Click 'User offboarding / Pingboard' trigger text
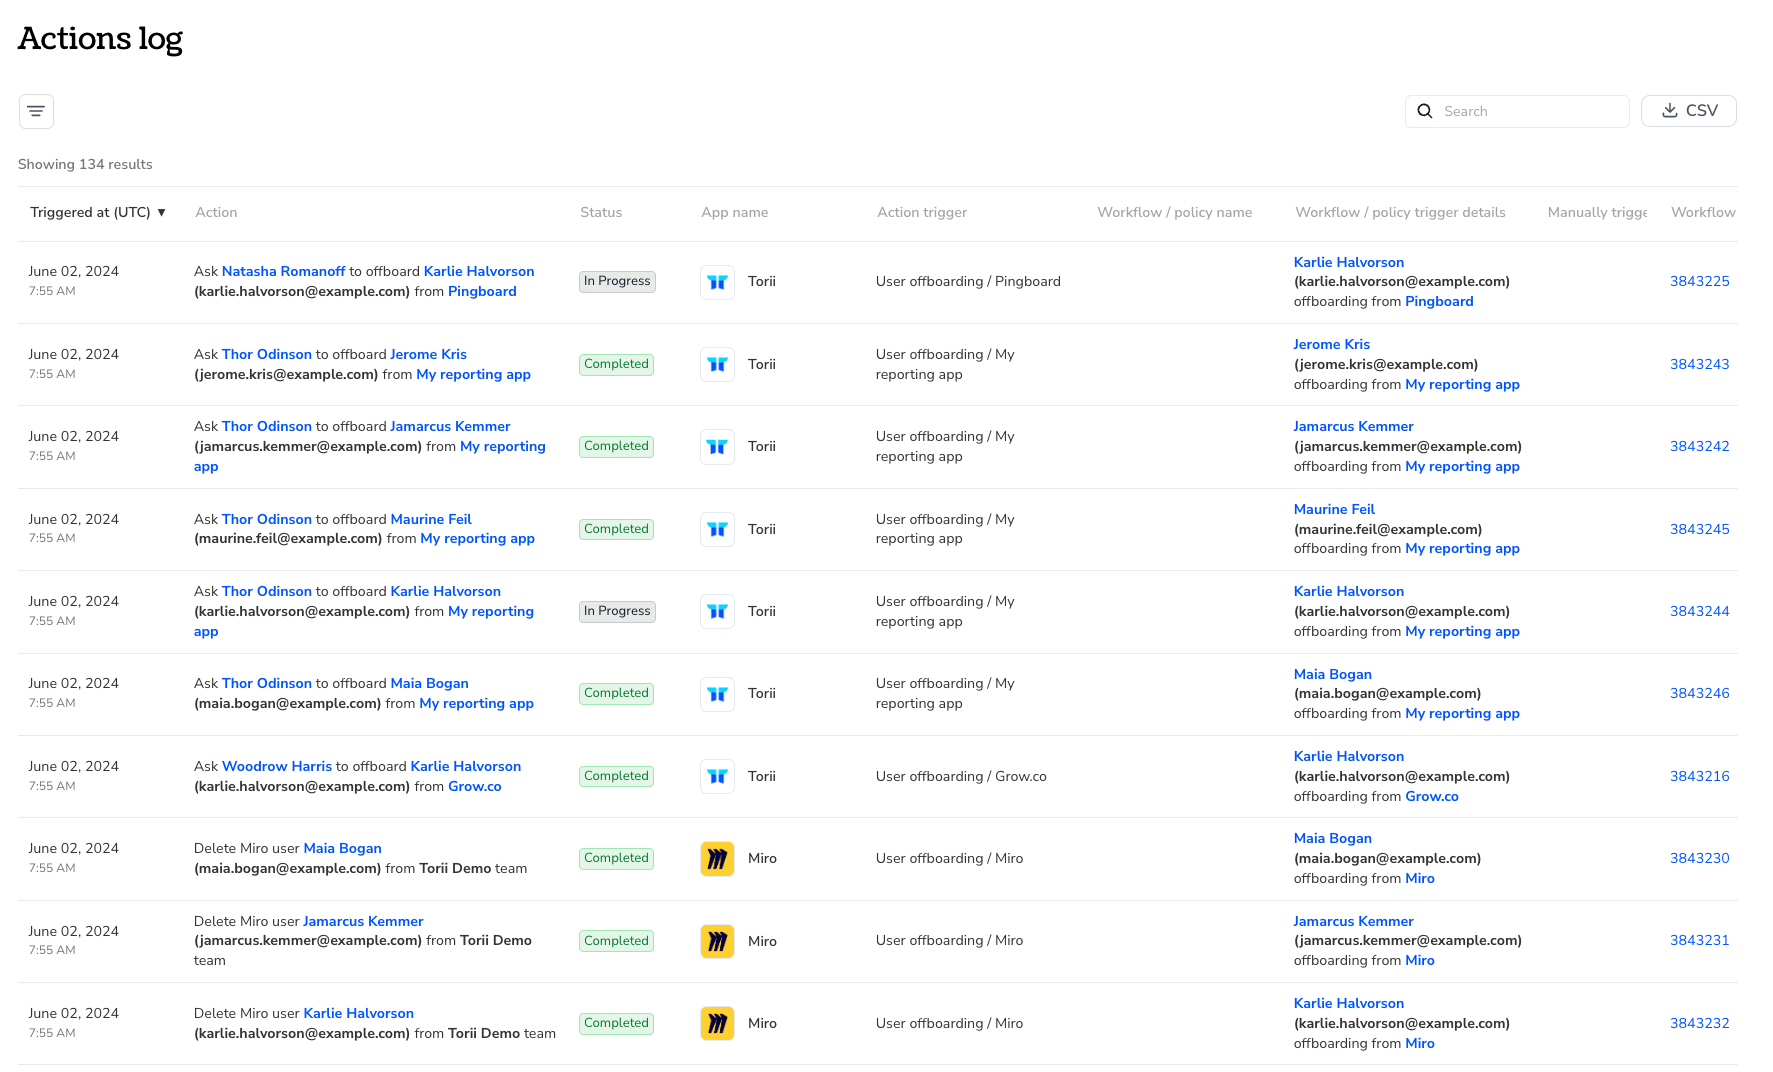The height and width of the screenshot is (1072, 1773). pyautogui.click(x=968, y=281)
